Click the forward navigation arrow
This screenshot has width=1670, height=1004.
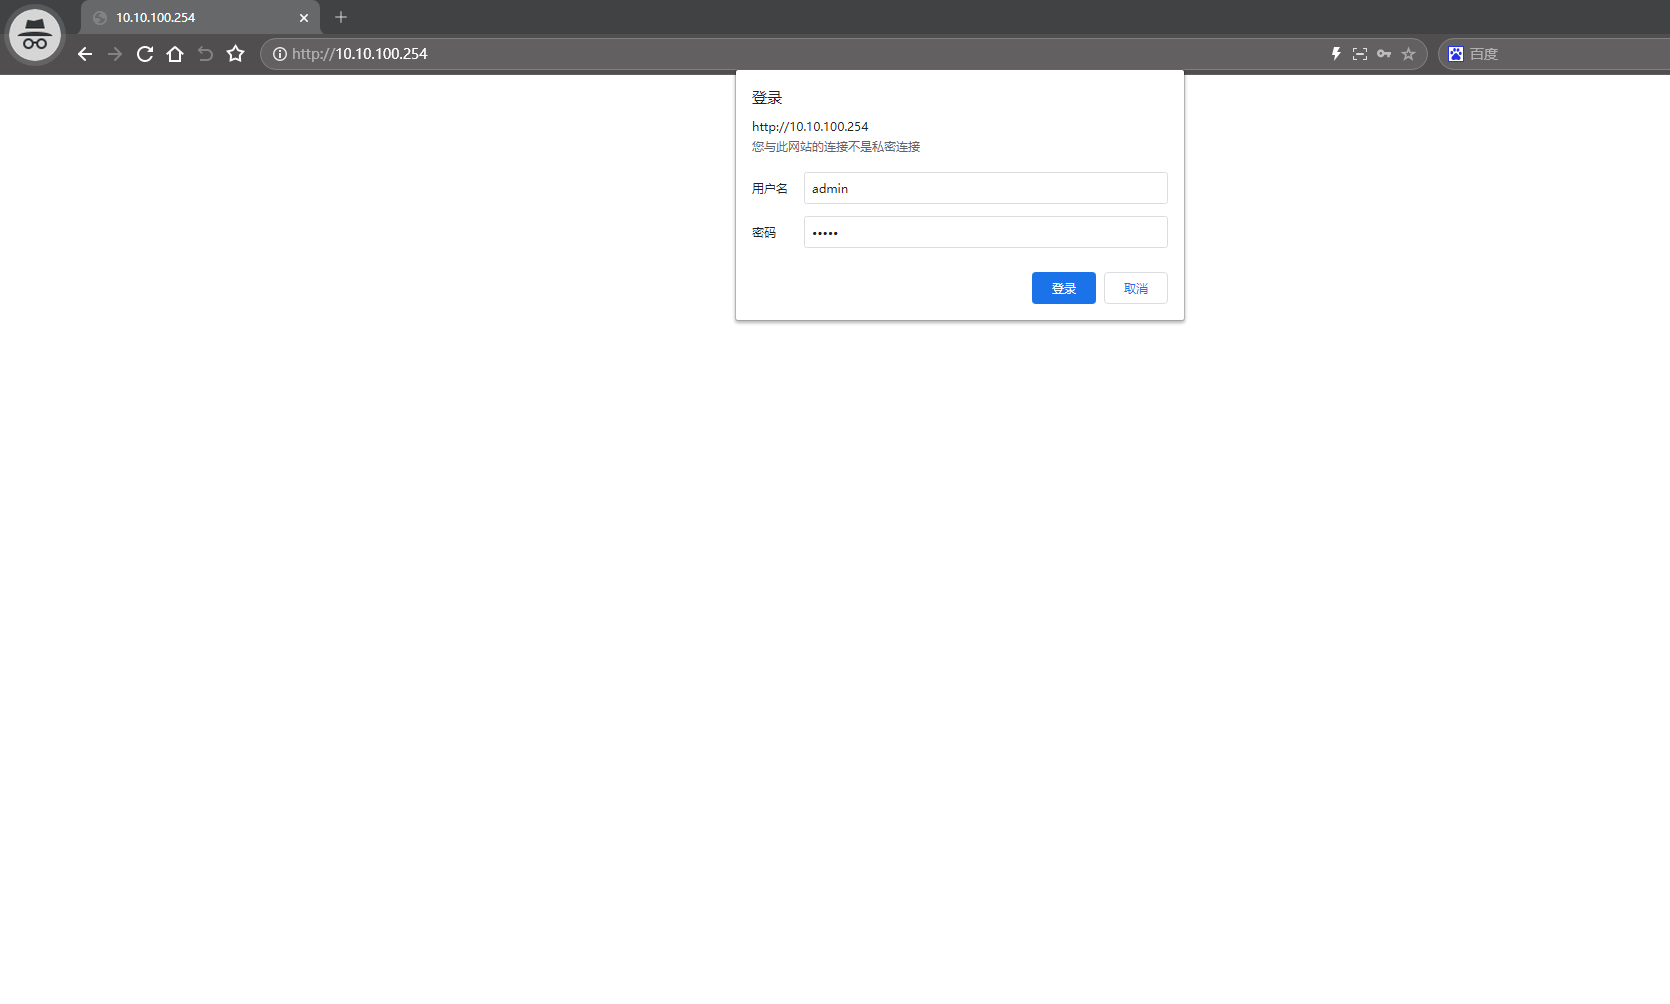click(x=115, y=54)
